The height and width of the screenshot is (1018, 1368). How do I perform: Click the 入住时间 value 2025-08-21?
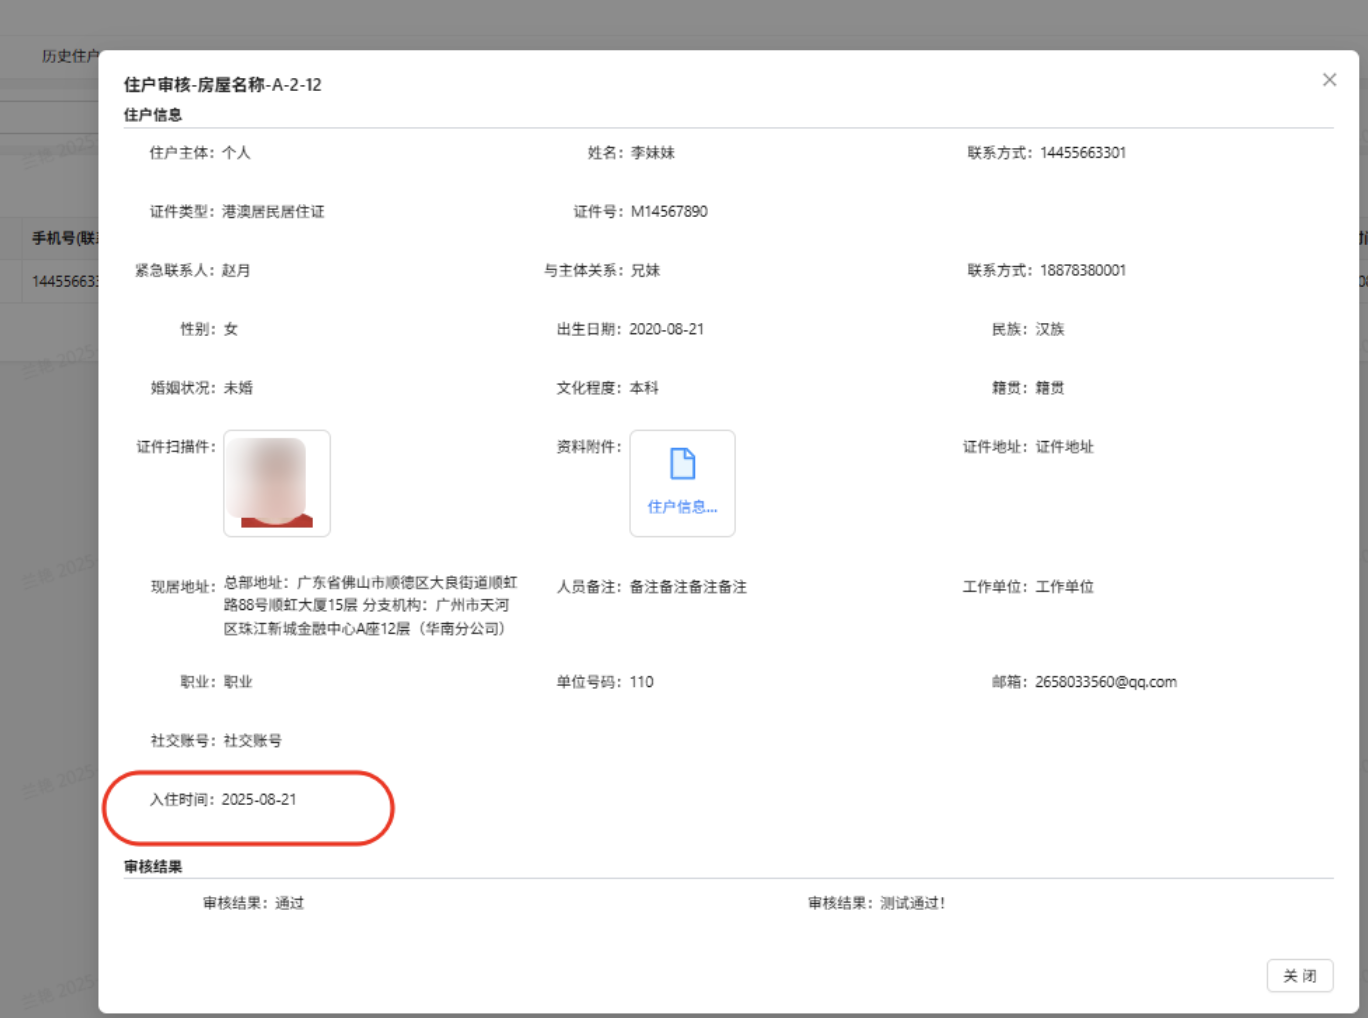[x=259, y=799]
